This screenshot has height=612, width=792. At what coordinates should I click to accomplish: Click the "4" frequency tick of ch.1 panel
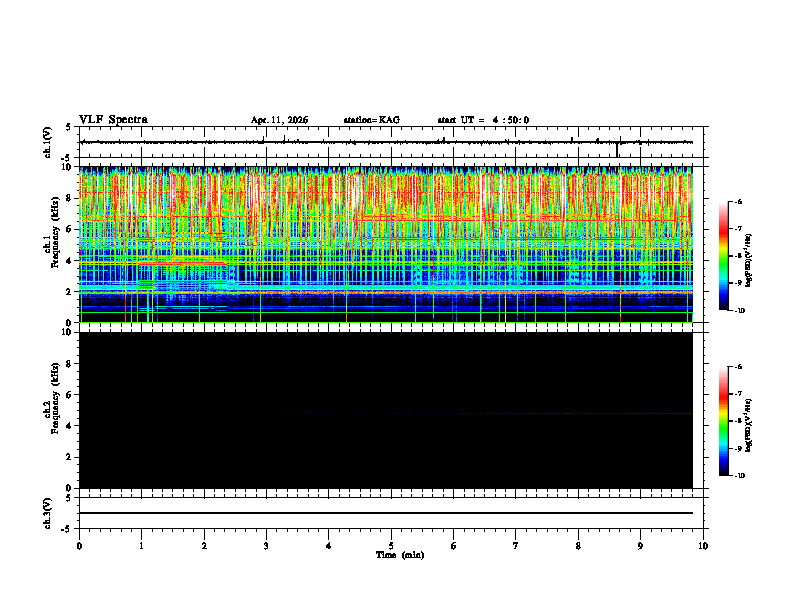coord(71,261)
